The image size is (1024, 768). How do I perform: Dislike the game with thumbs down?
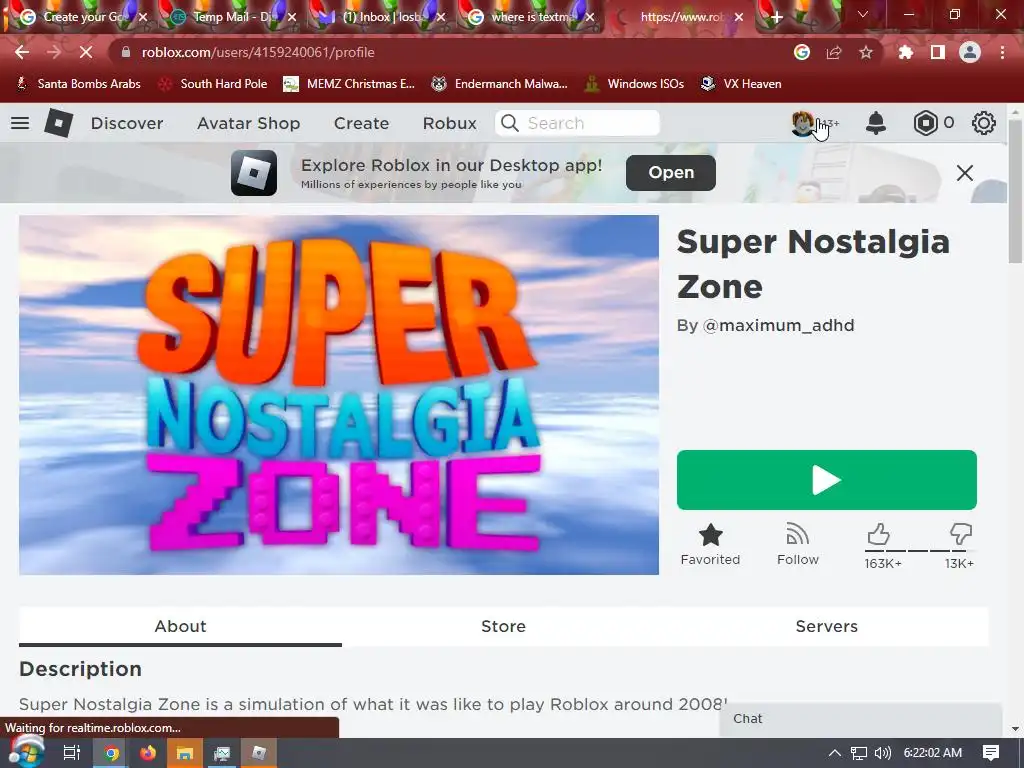[x=961, y=534]
